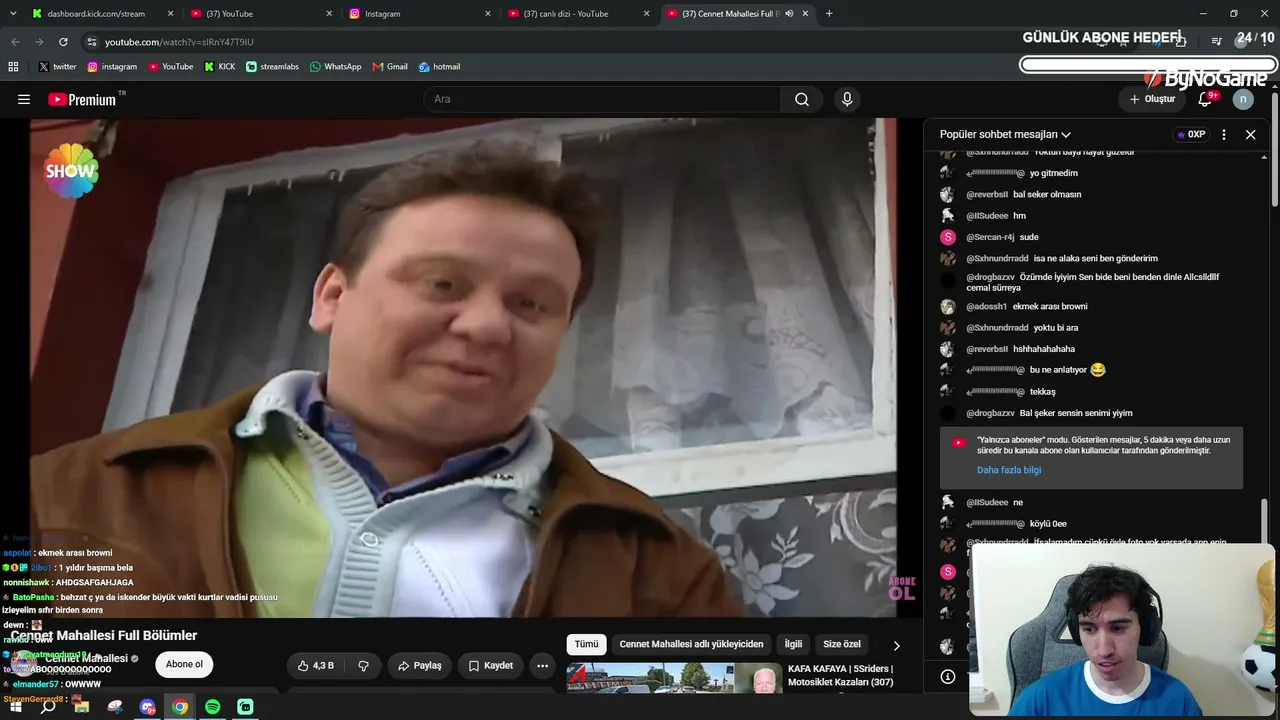Click the Oluştur create button

point(1152,99)
